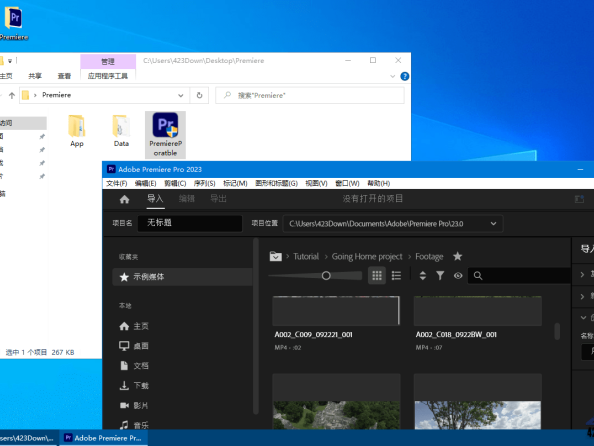Click Premiere in the Explorer address path
This screenshot has height=446, width=594.
[56, 95]
